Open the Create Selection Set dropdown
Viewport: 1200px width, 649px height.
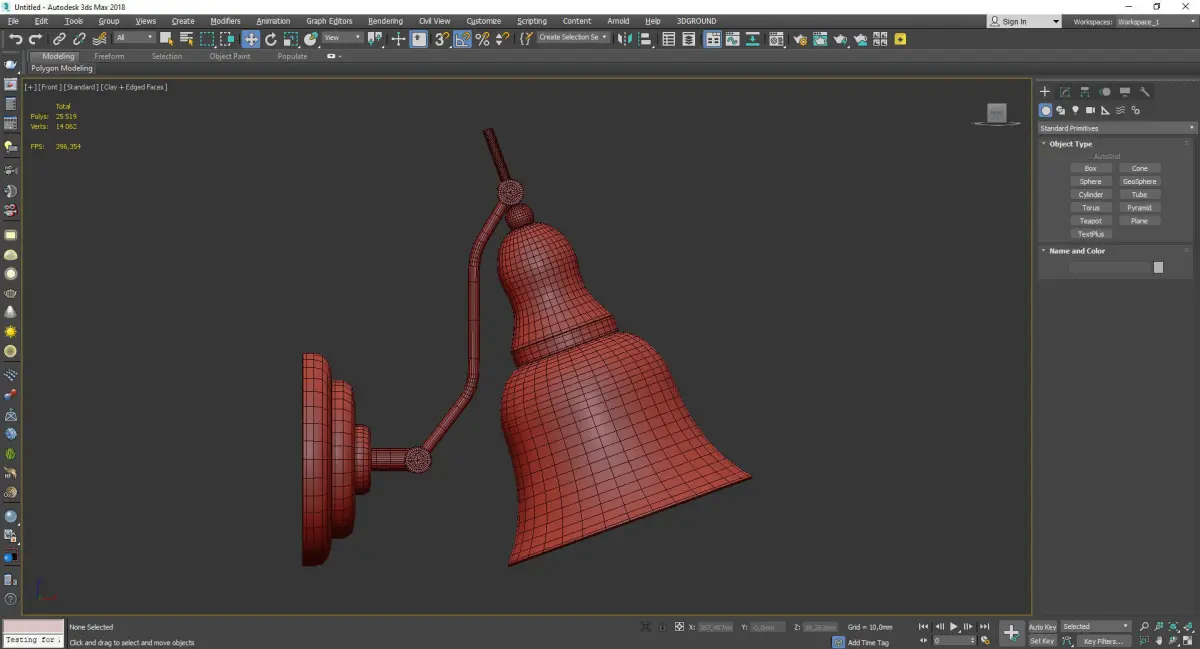[573, 38]
